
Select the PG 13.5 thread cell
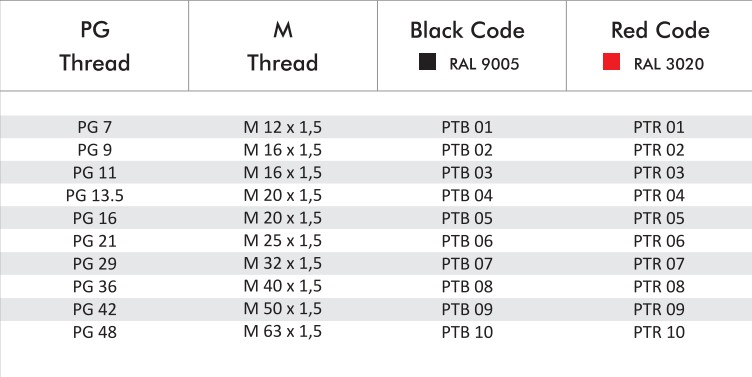(95, 196)
